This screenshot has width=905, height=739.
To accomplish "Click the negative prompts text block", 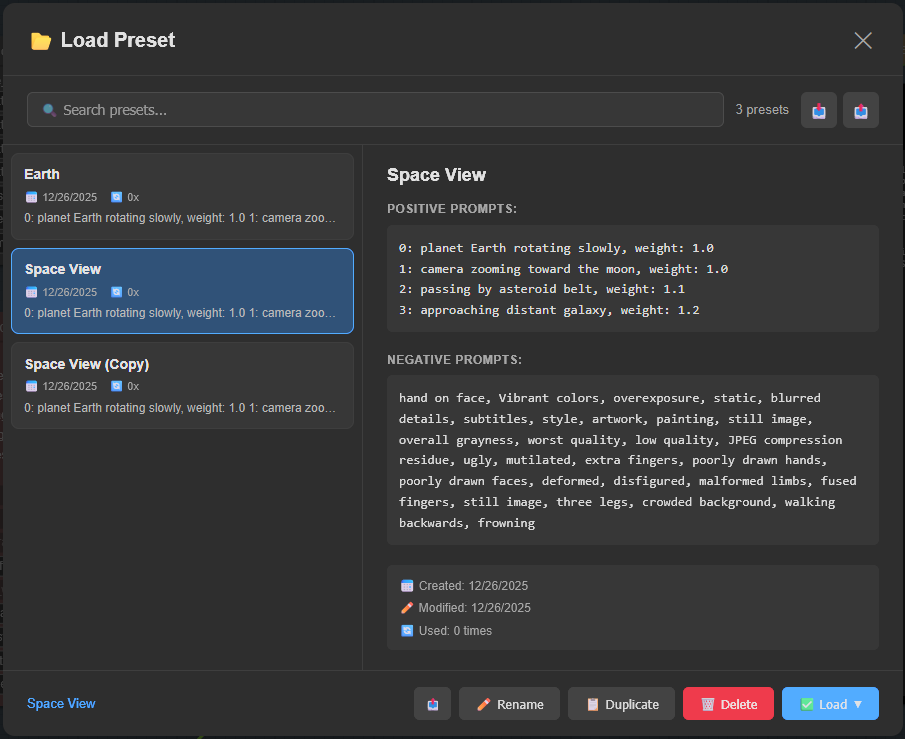I will point(633,460).
